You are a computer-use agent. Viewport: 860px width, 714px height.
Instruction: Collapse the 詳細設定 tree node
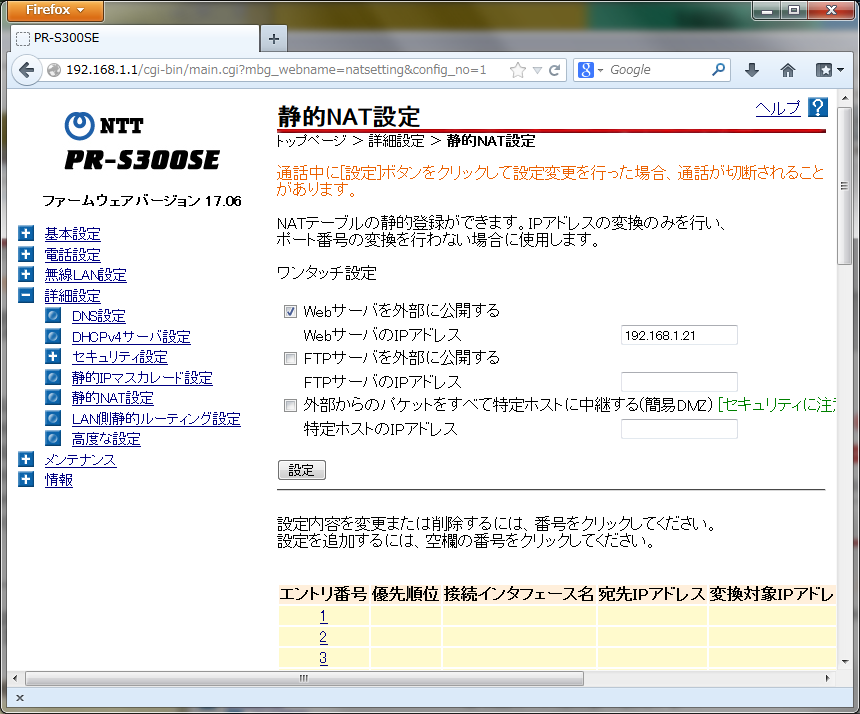(x=26, y=295)
